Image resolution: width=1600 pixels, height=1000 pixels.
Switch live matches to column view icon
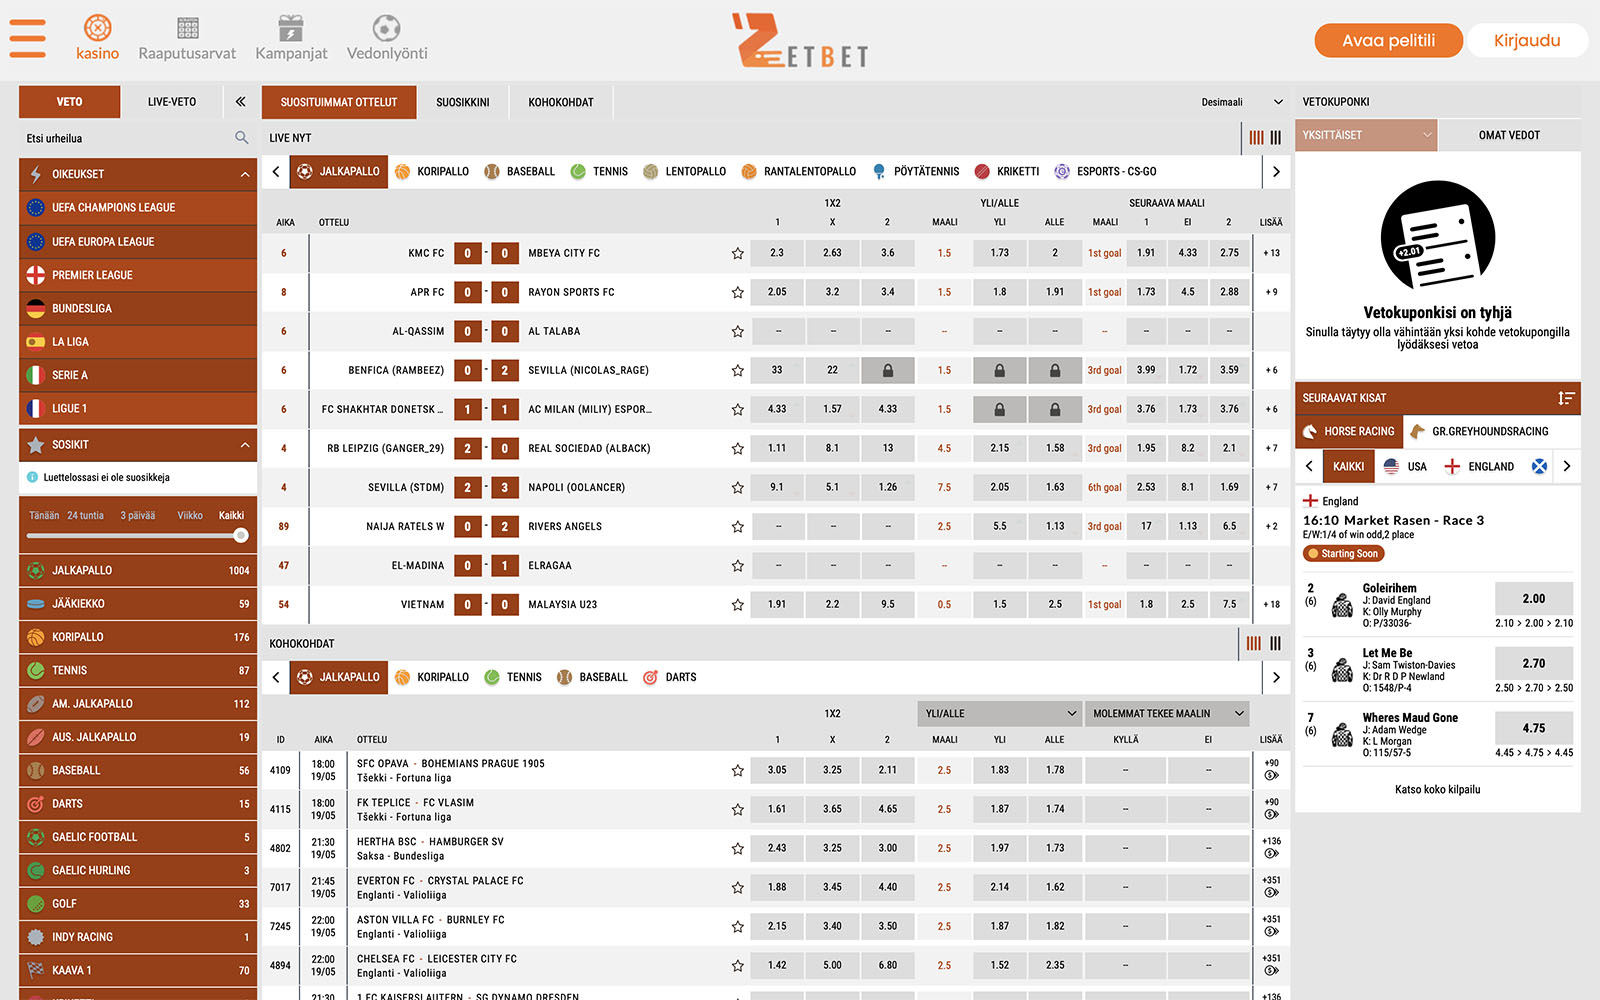pyautogui.click(x=1275, y=138)
